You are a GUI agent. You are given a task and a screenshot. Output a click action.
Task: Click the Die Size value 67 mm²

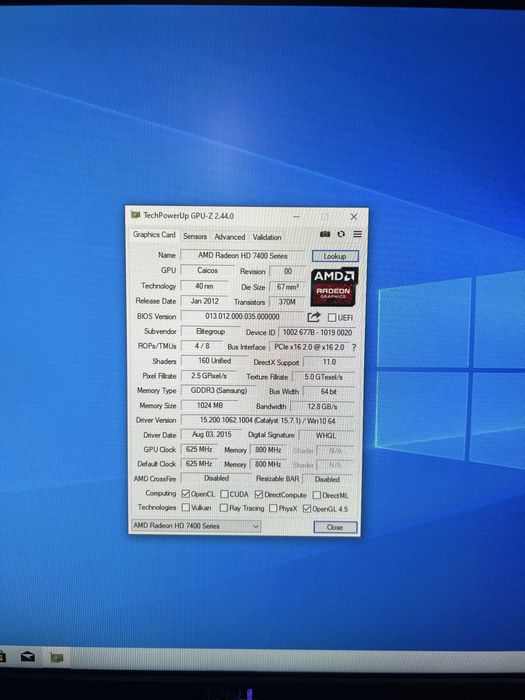click(x=288, y=287)
